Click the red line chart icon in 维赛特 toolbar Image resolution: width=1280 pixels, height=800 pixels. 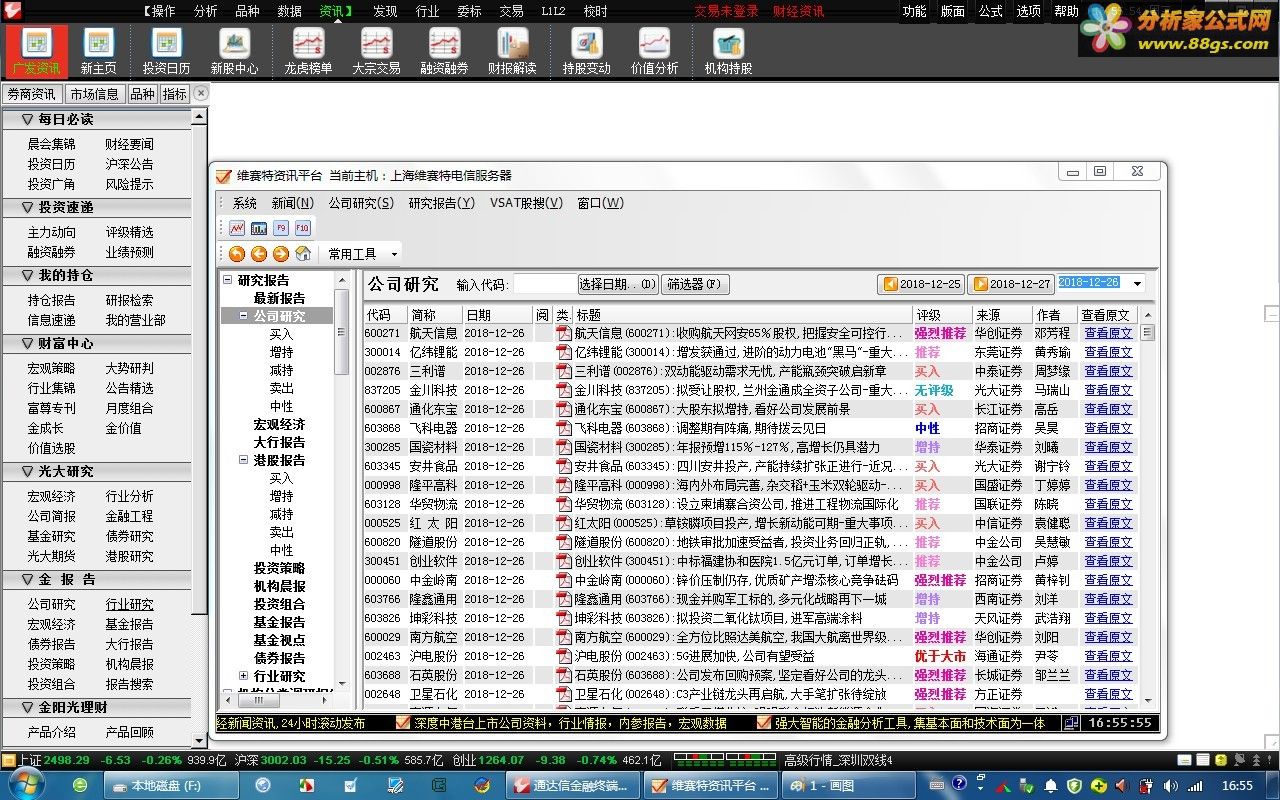pos(237,228)
